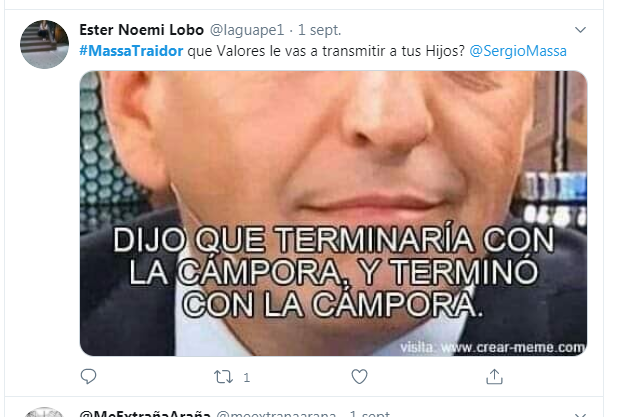Click the retweet count number 1
This screenshot has height=417, width=627.
(x=247, y=377)
